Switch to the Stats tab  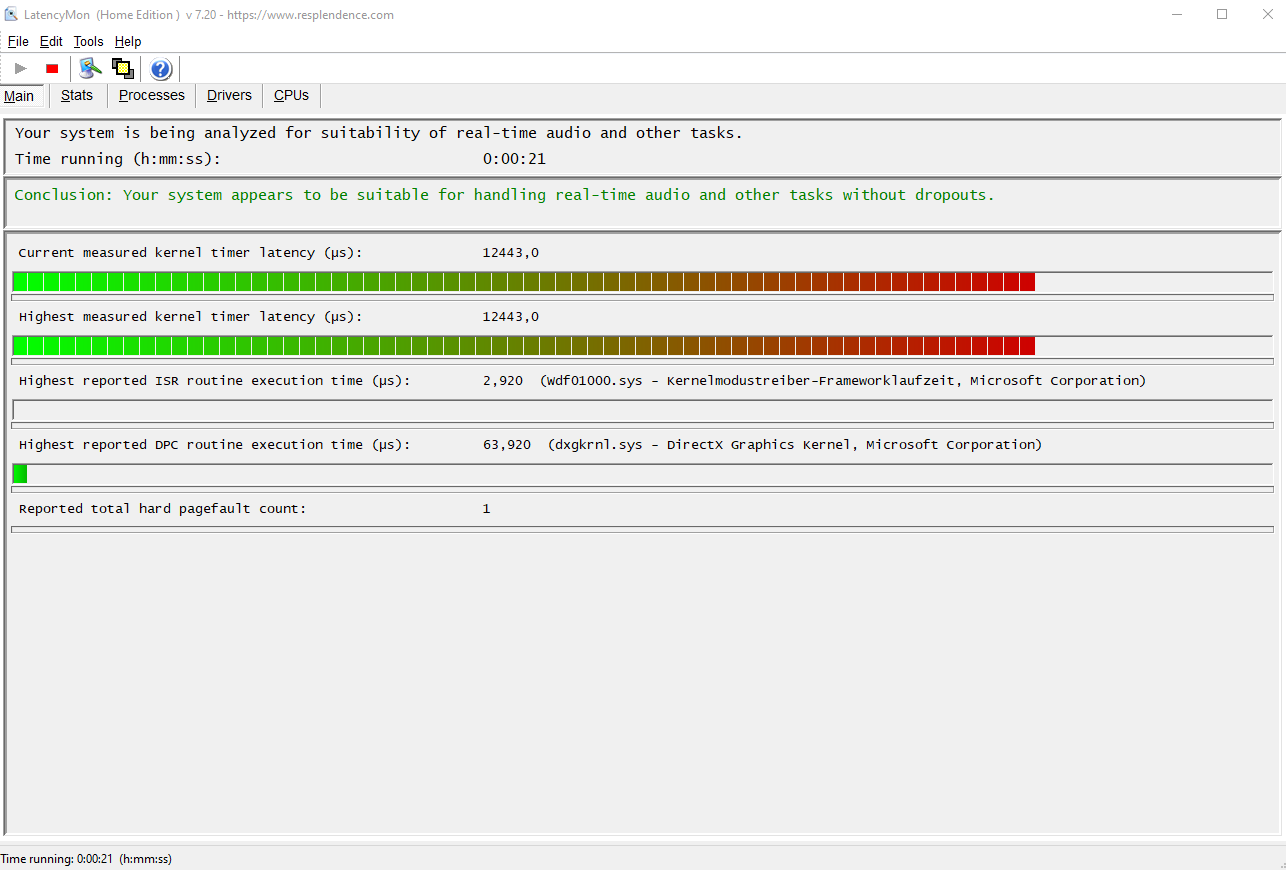click(x=77, y=95)
